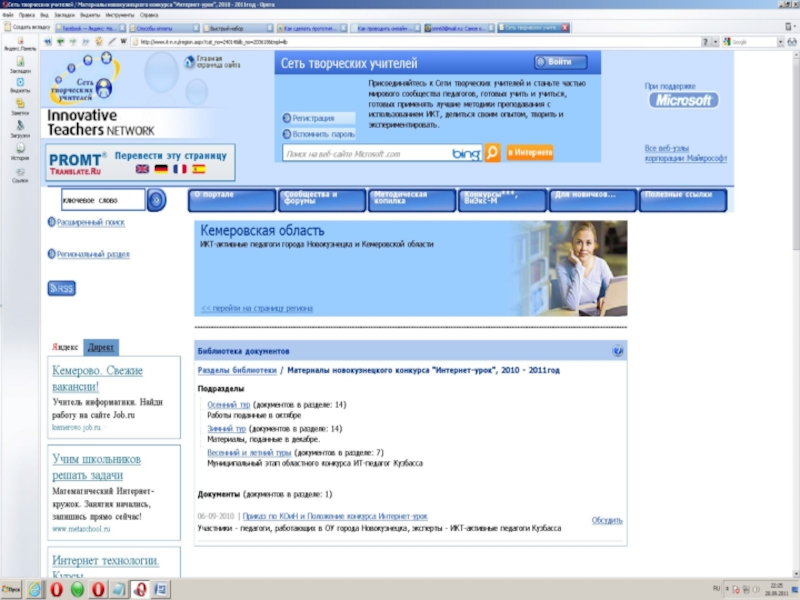The height and width of the screenshot is (600, 800).
Task: Open the Закладки bookmarks panel in sidebar
Action: click(x=20, y=65)
